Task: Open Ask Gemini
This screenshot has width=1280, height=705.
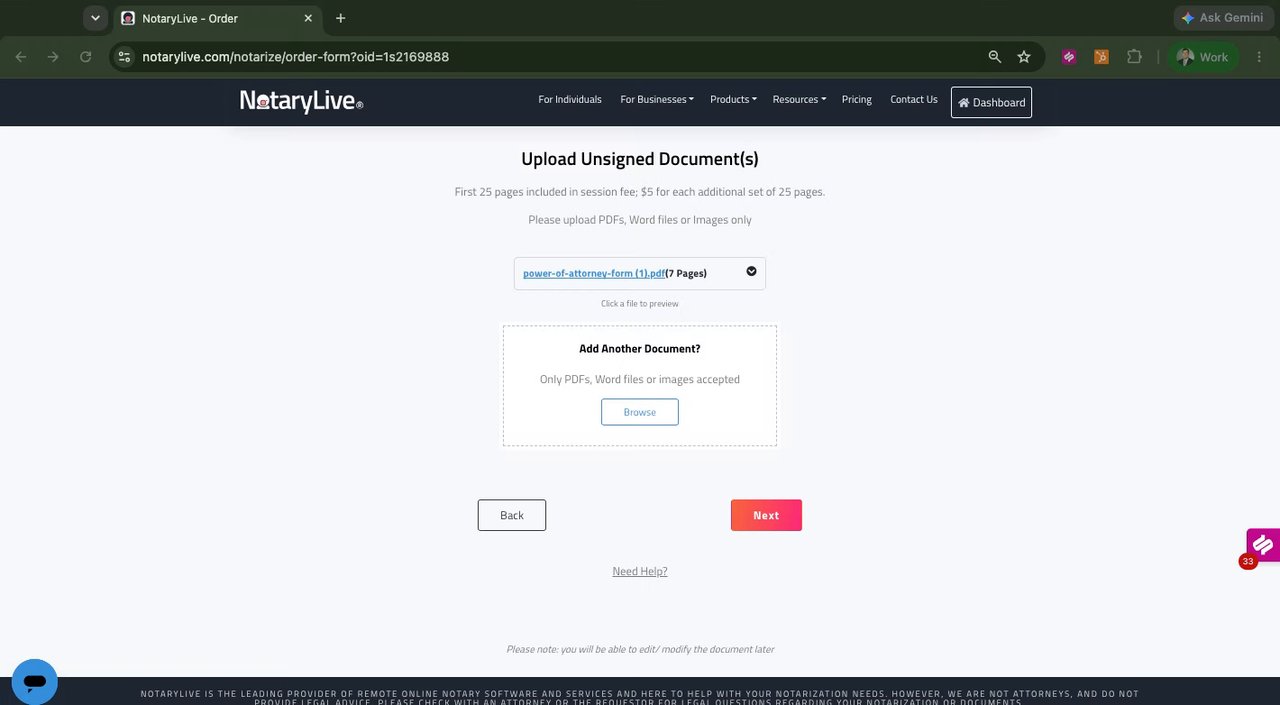Action: [1223, 18]
